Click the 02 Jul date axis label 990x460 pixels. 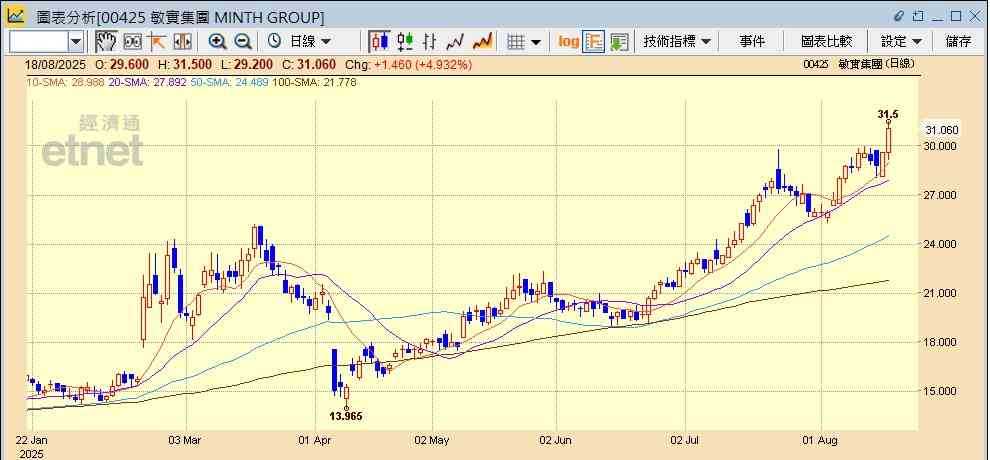[686, 440]
